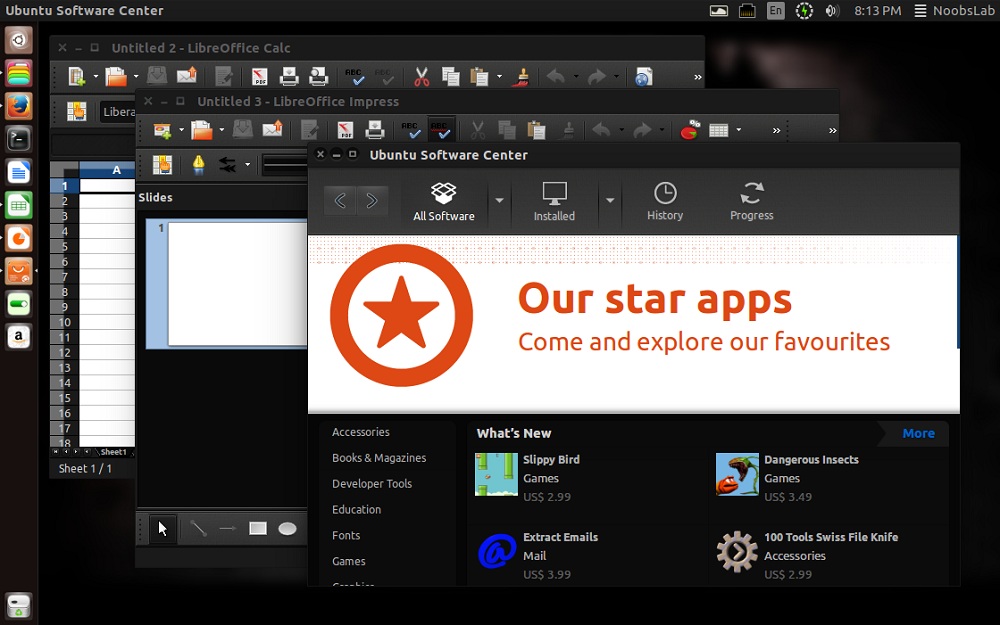Switch to Sheet1 tab in Calc
This screenshot has height=625, width=1000.
(113, 452)
